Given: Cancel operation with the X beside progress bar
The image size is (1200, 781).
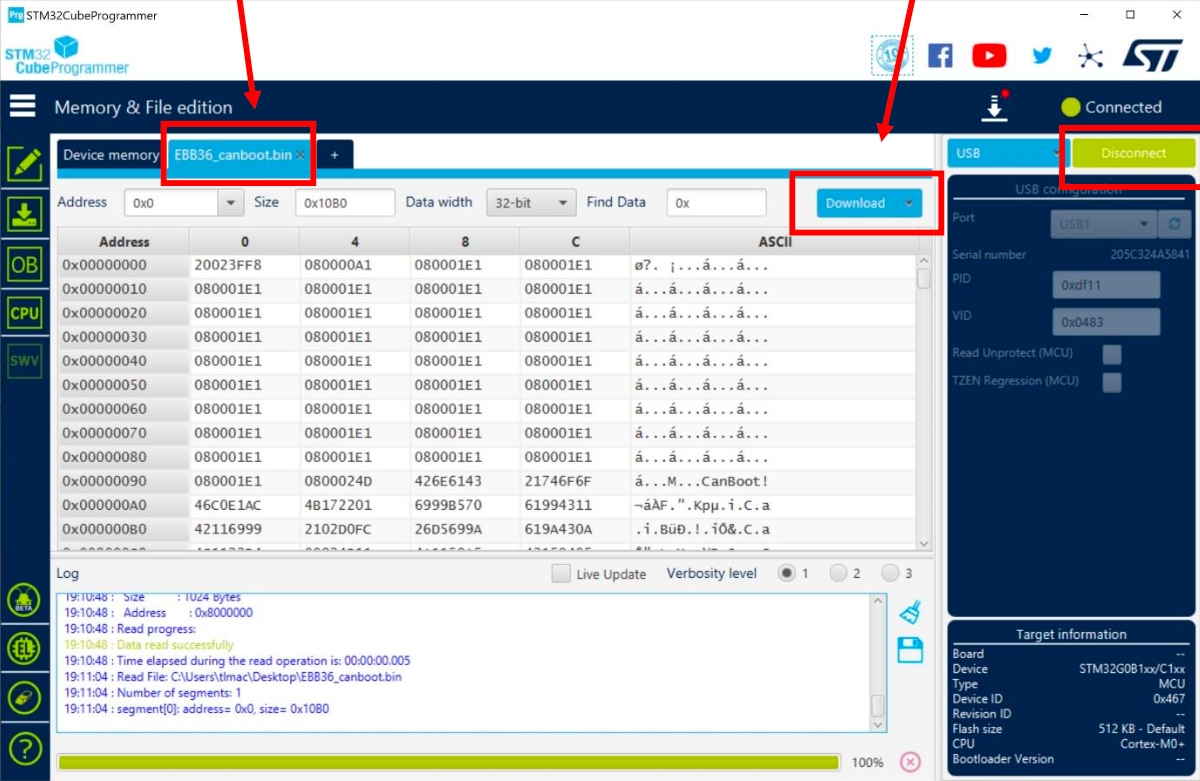Looking at the screenshot, I should 910,762.
